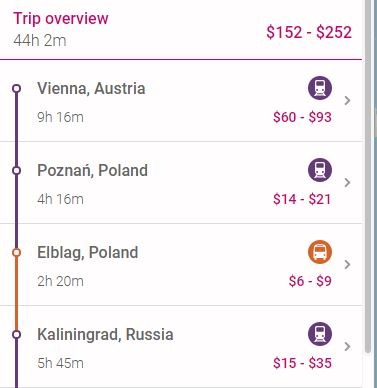The image size is (377, 388).
Task: Click the train icon for Vienna leg
Action: (320, 88)
